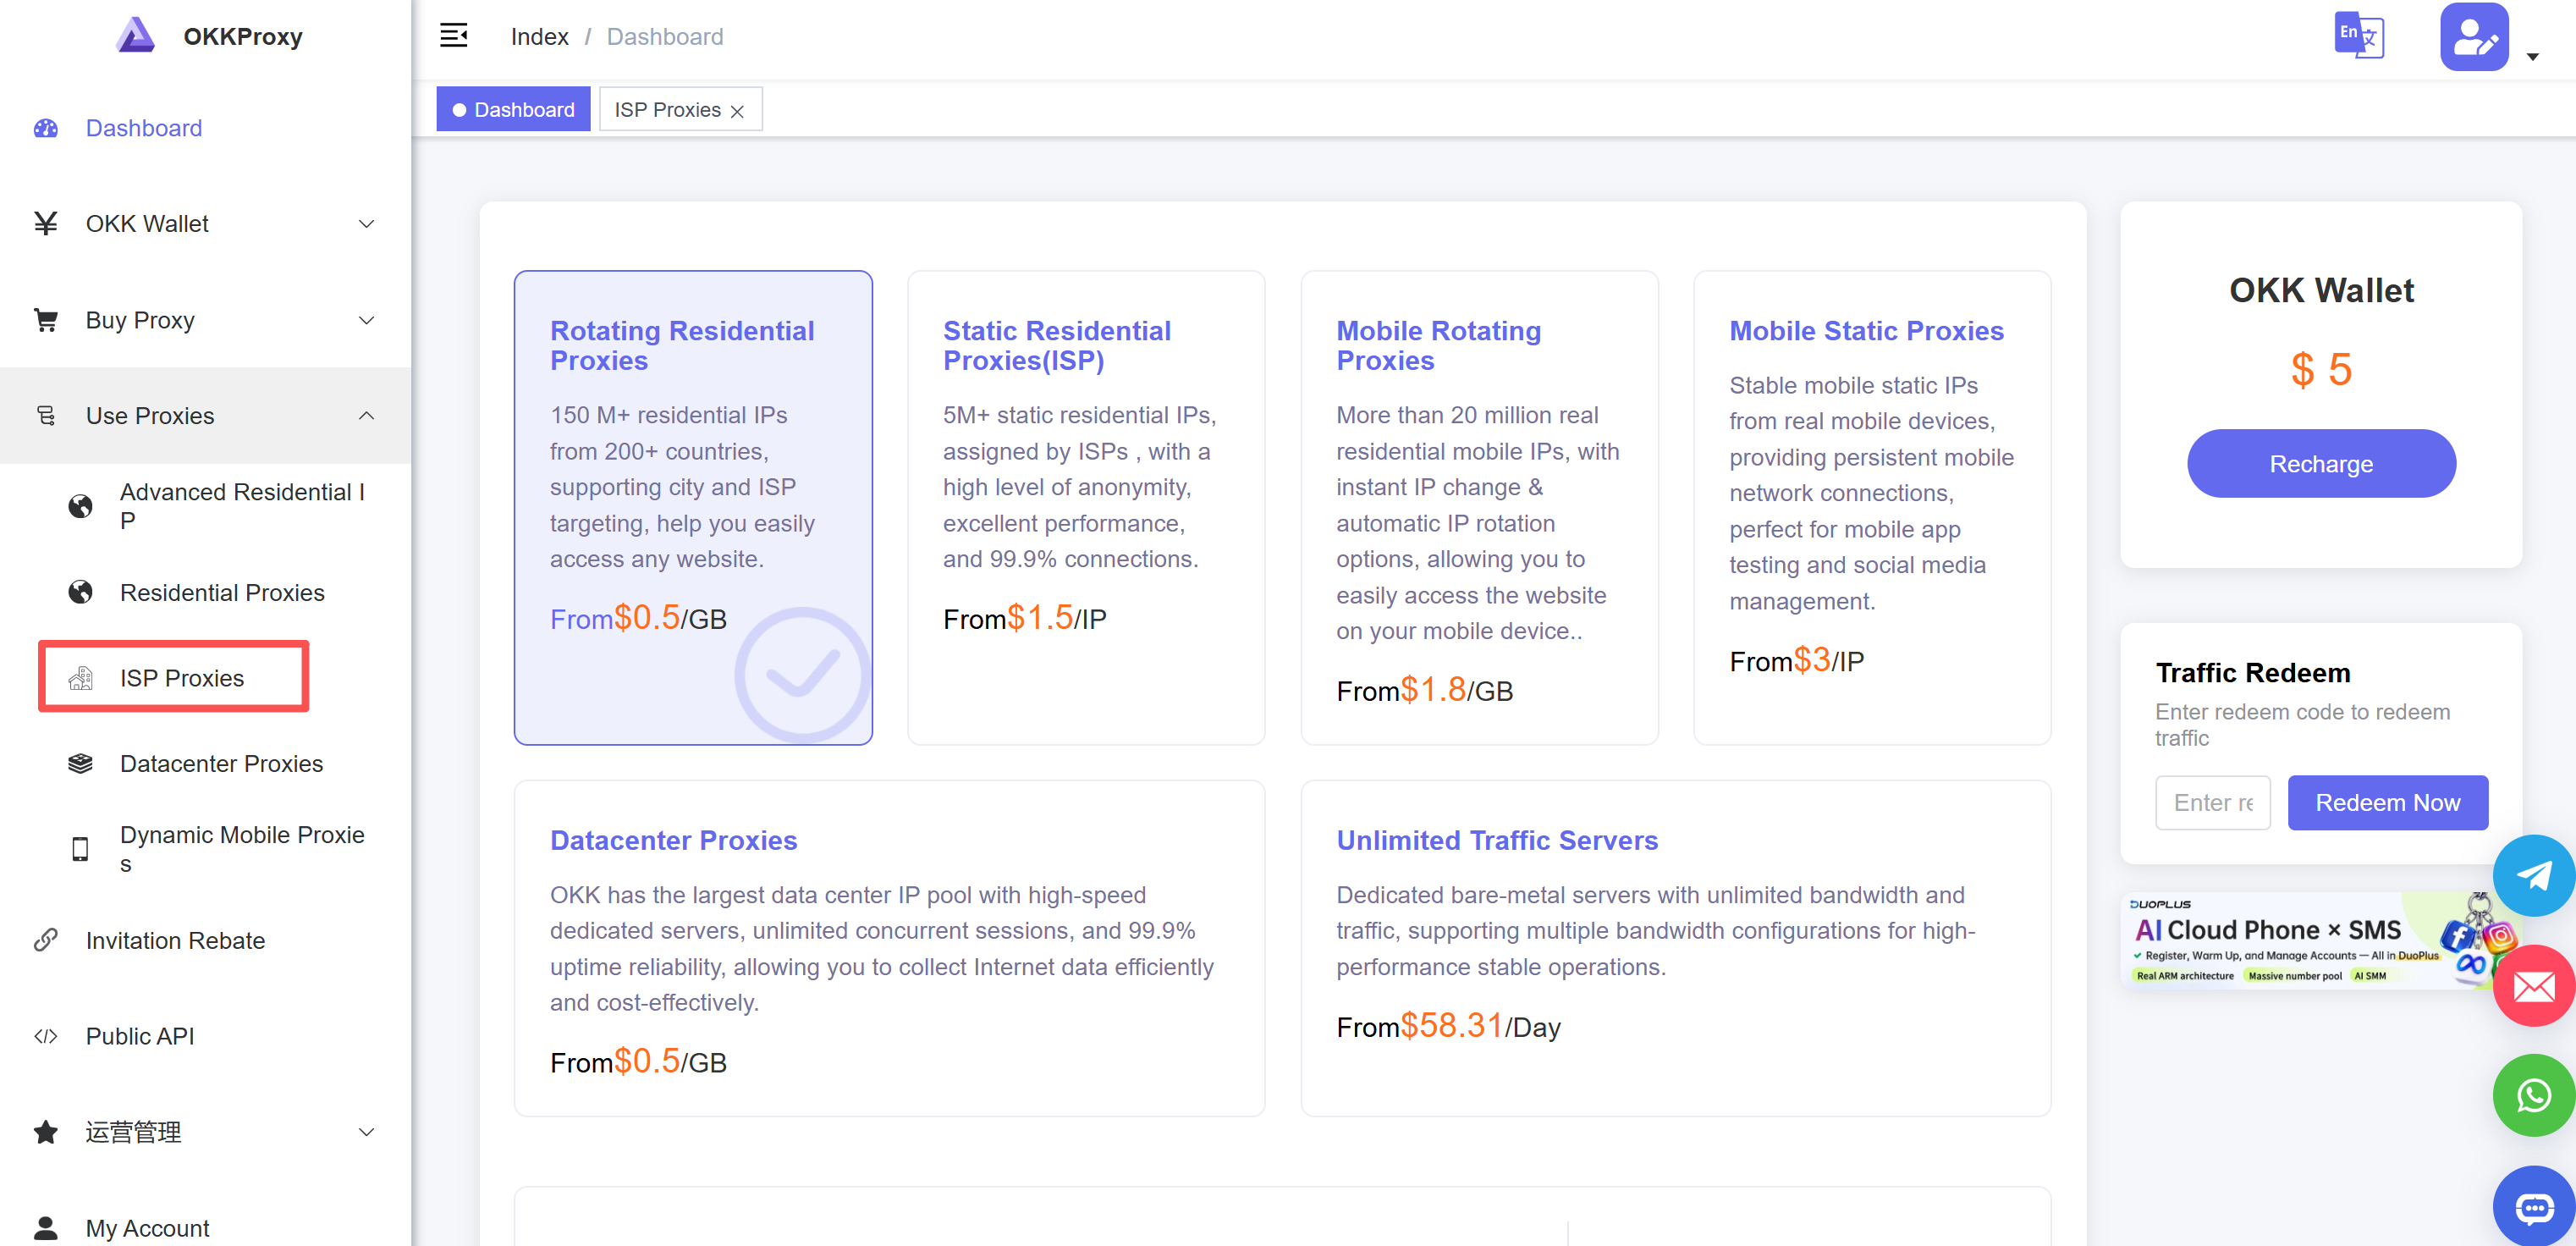
Task: Select the Unlimited Traffic Servers card
Action: pyautogui.click(x=1675, y=948)
